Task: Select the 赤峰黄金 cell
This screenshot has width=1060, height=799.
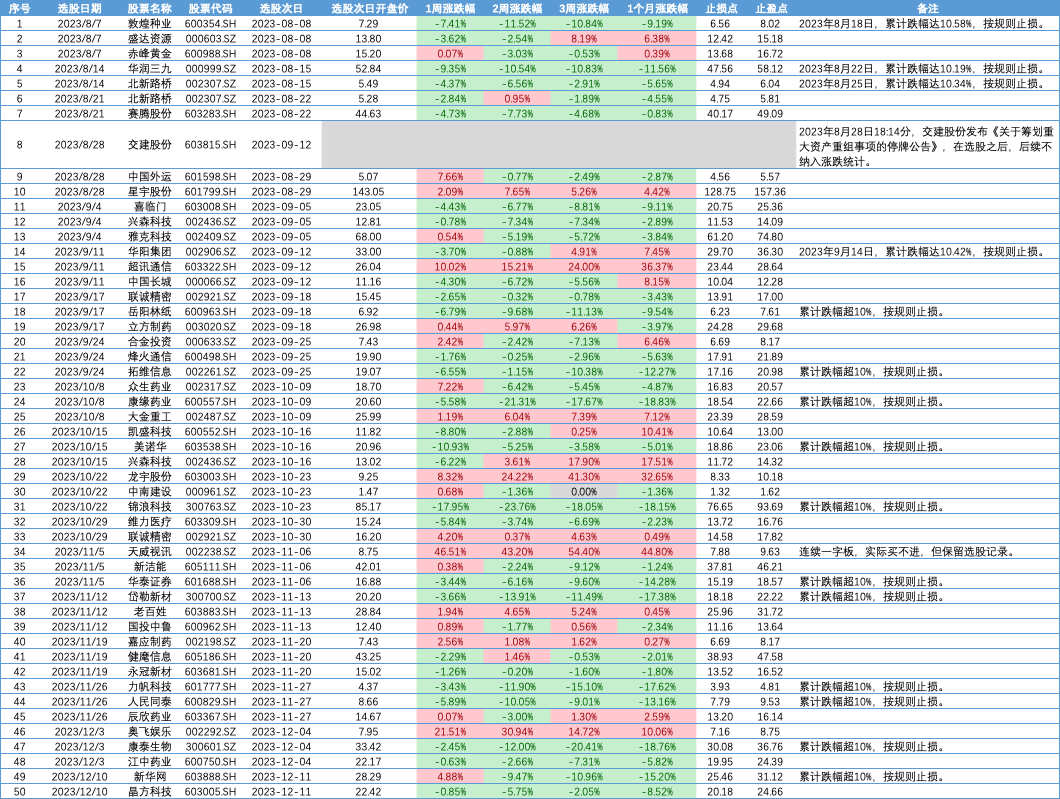Action: point(149,53)
